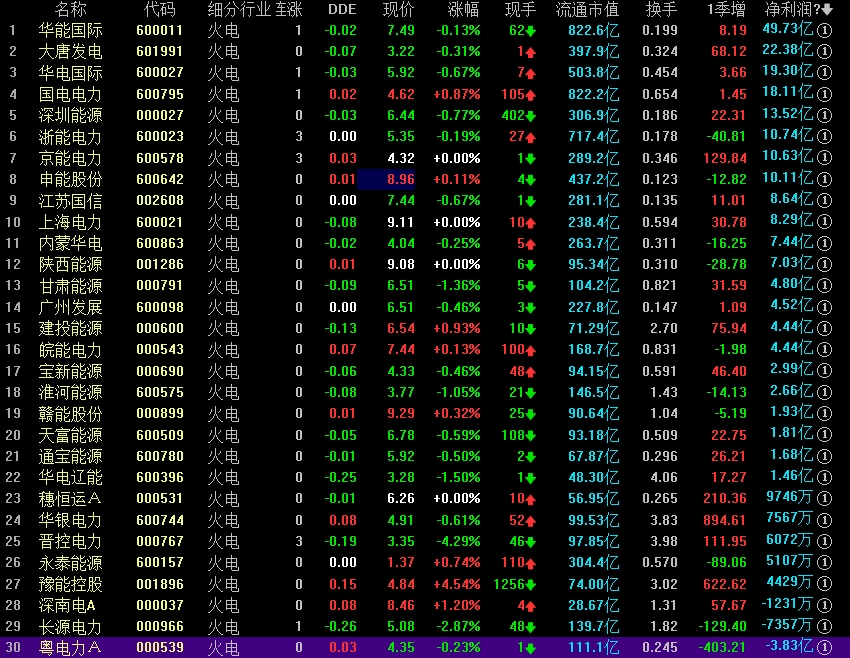
Task: Sort by 涨幅 column header
Action: 464,9
